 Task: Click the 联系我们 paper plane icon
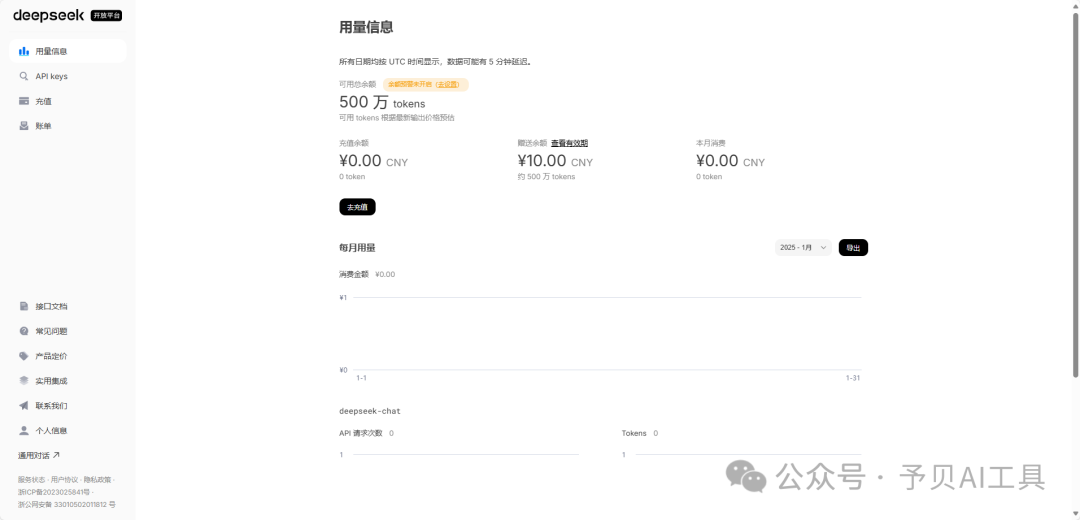click(x=24, y=406)
